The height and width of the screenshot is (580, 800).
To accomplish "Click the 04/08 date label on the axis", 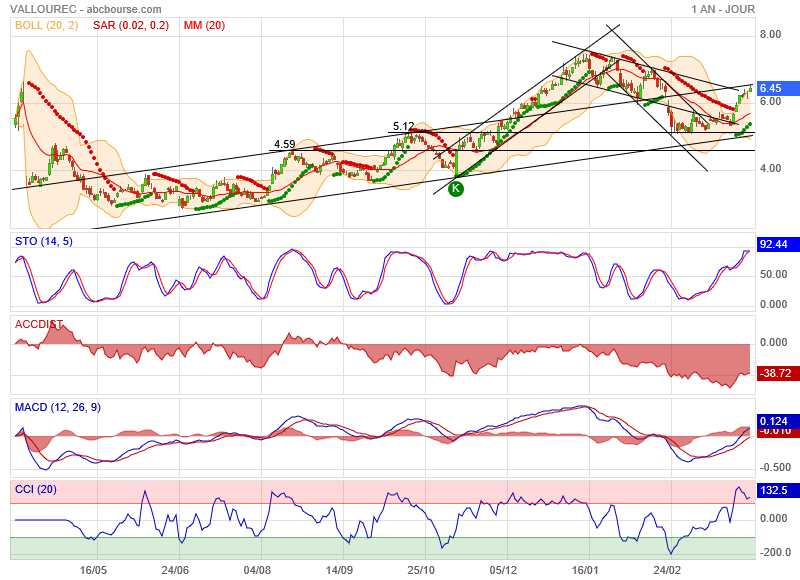I will tap(257, 570).
